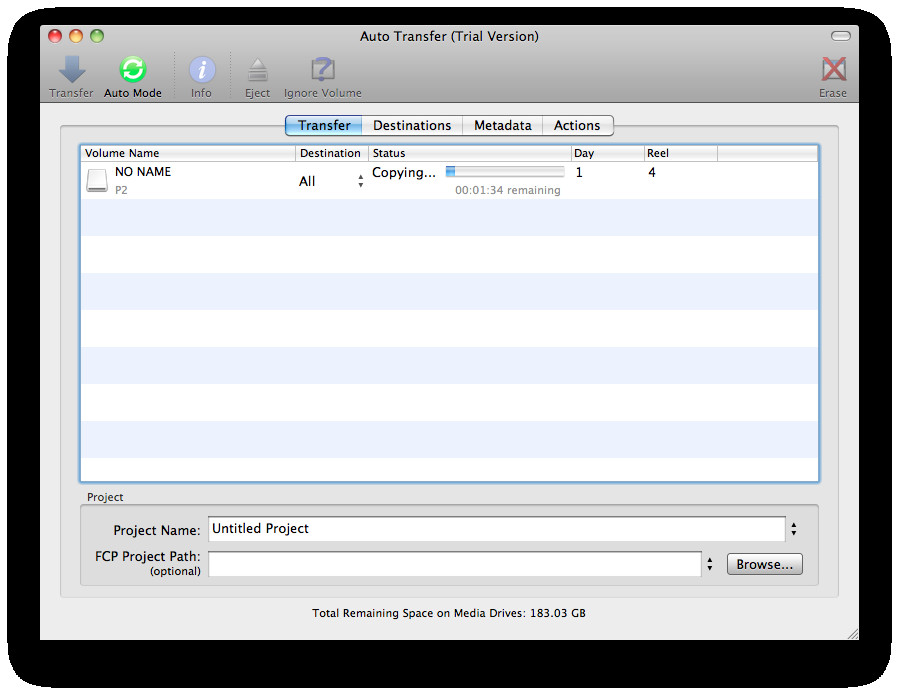
Task: Click Reel value 4 cell
Action: point(652,173)
